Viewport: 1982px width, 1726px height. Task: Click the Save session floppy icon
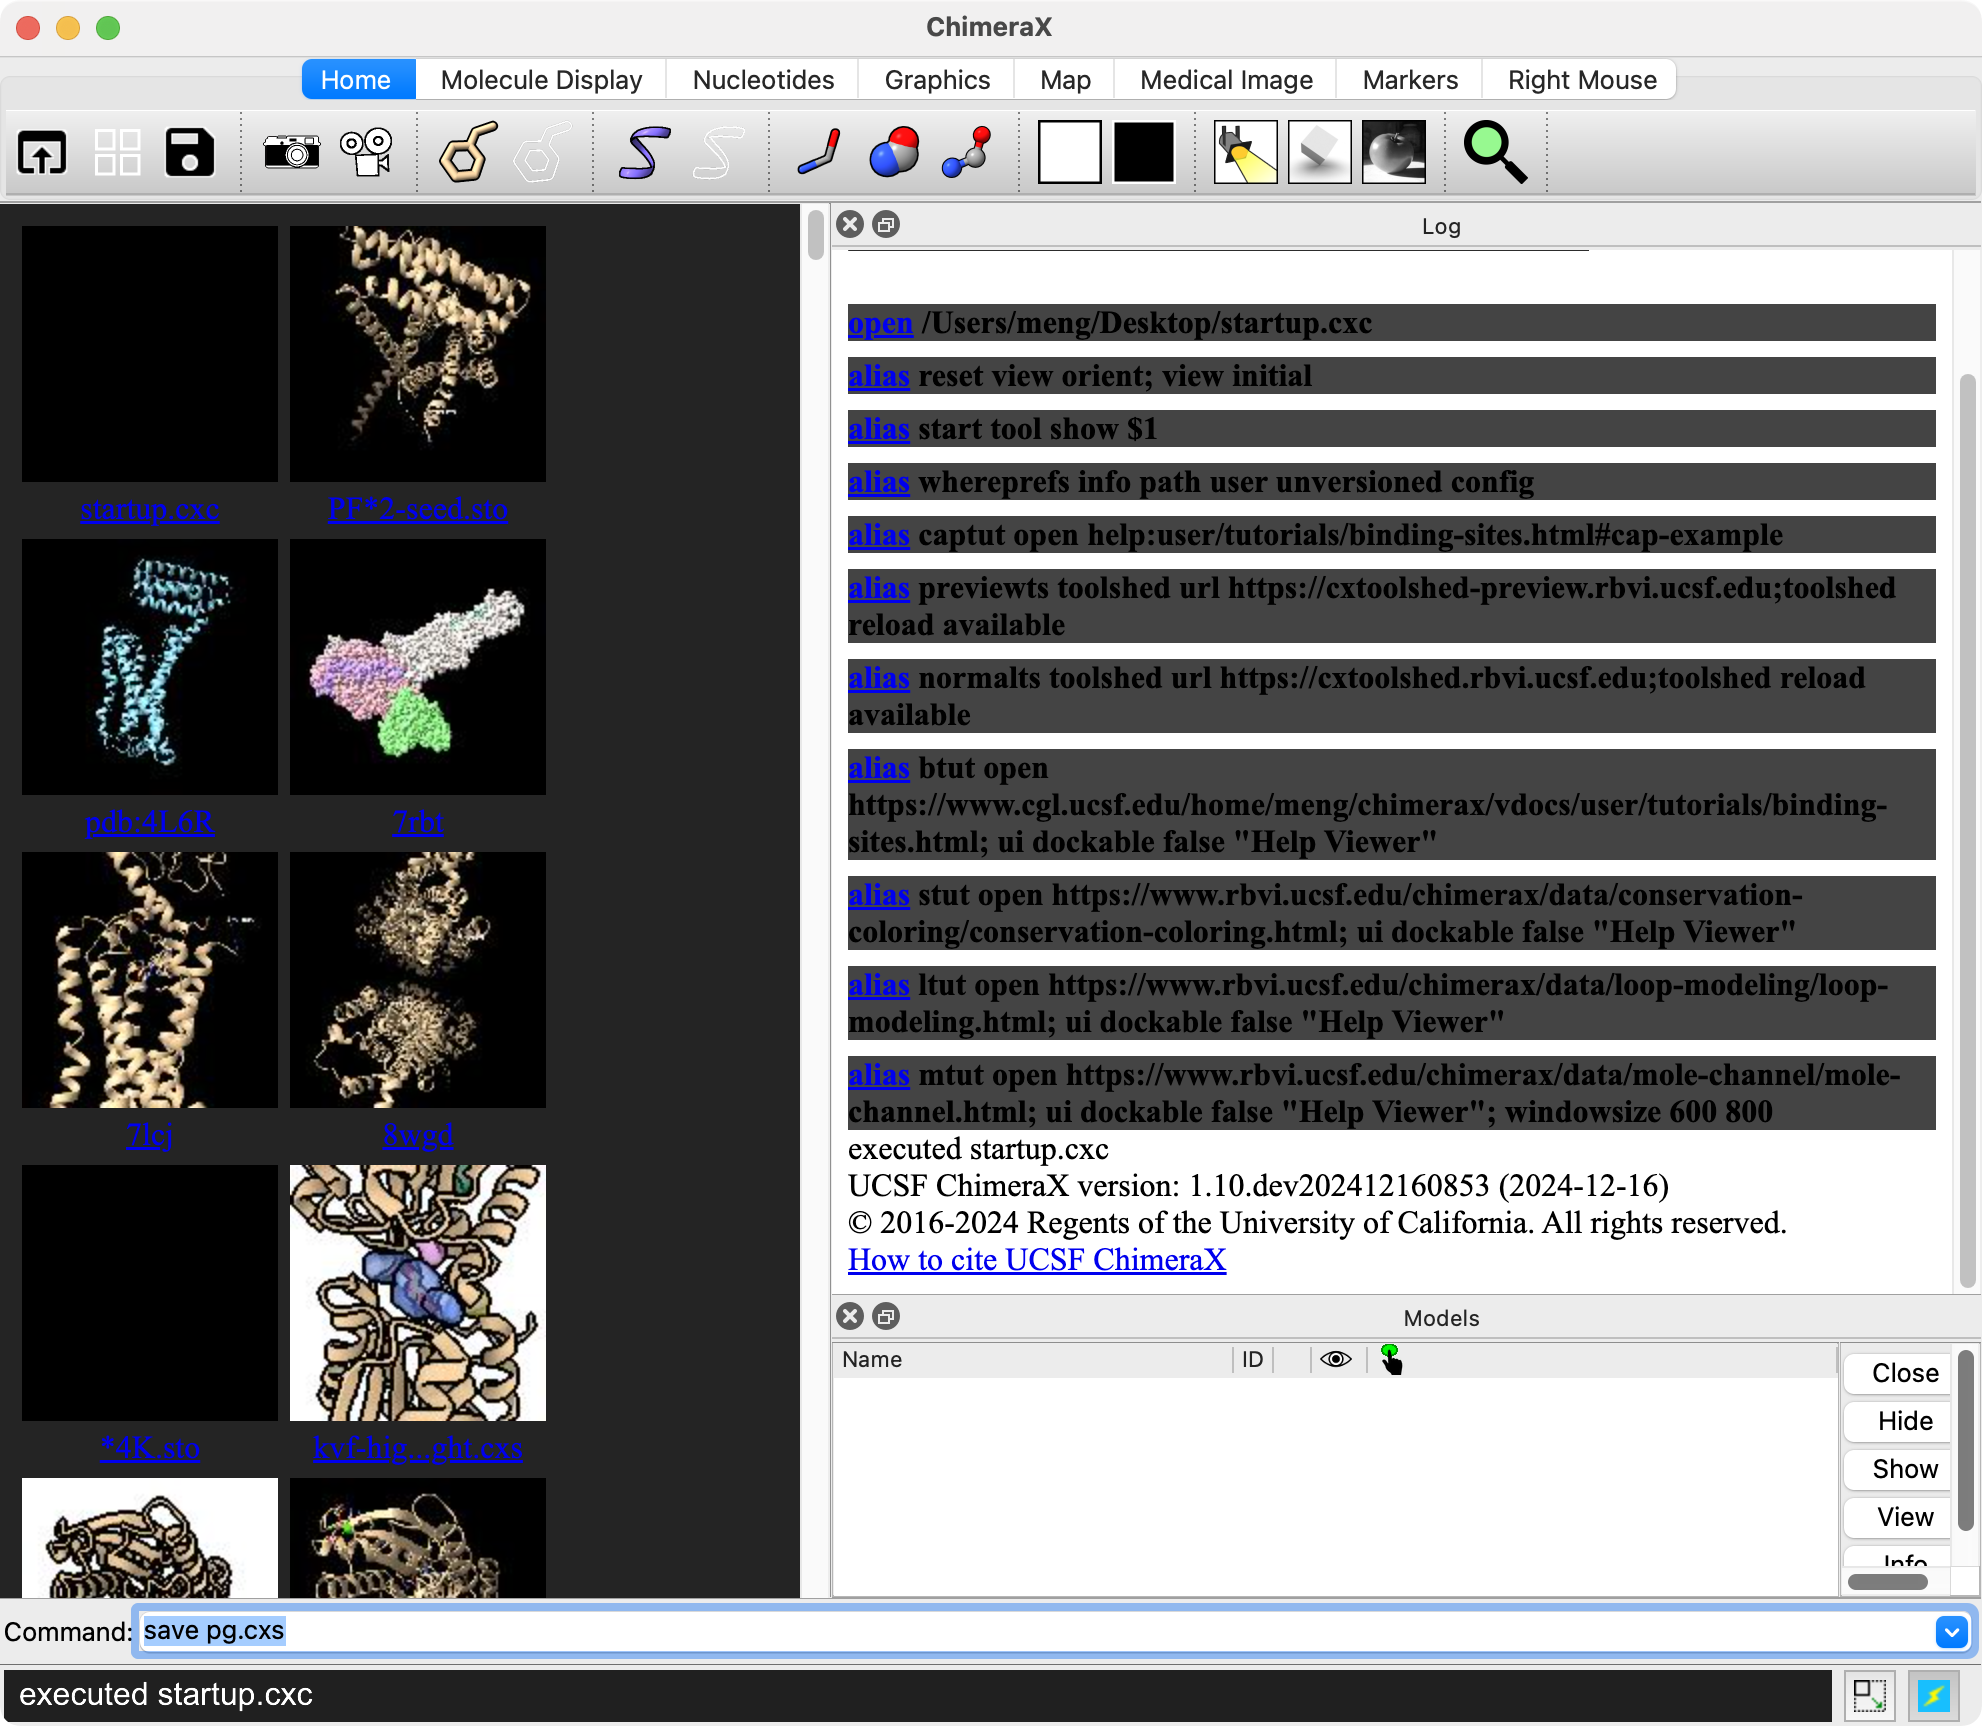tap(189, 153)
